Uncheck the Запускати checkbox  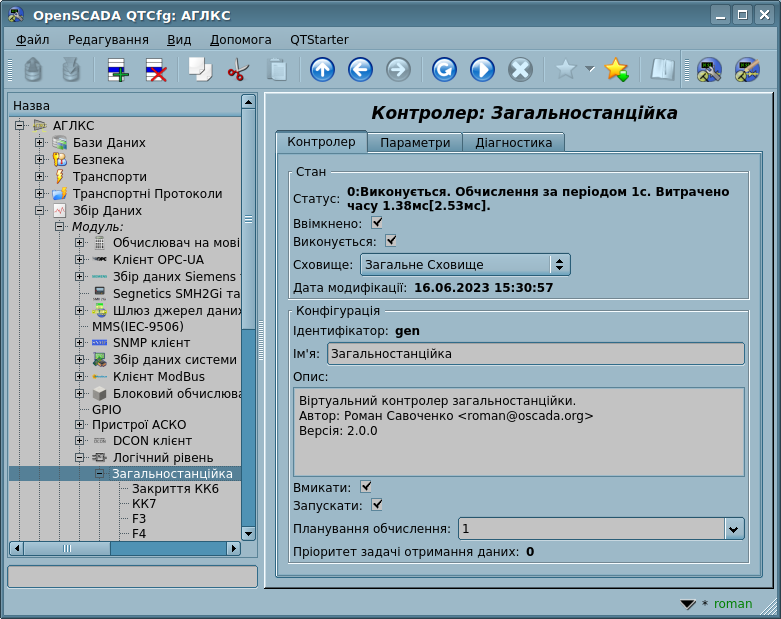click(377, 505)
